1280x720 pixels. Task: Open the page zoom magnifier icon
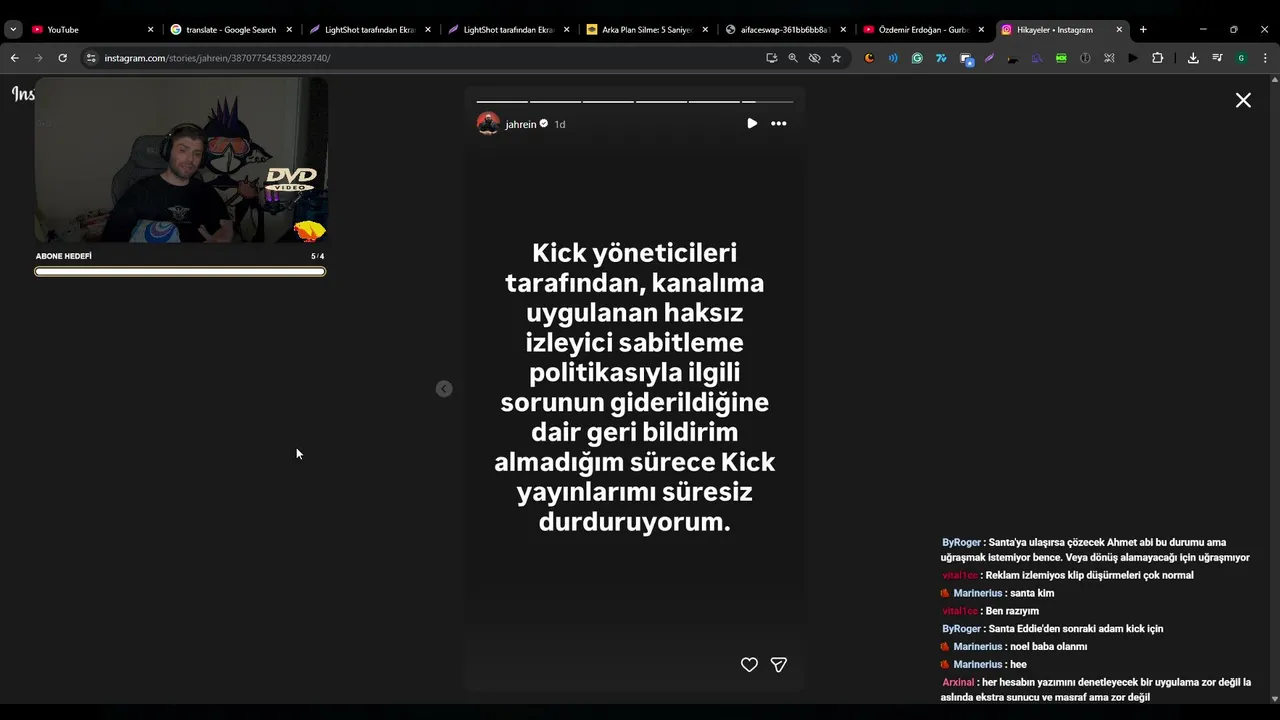point(793,58)
